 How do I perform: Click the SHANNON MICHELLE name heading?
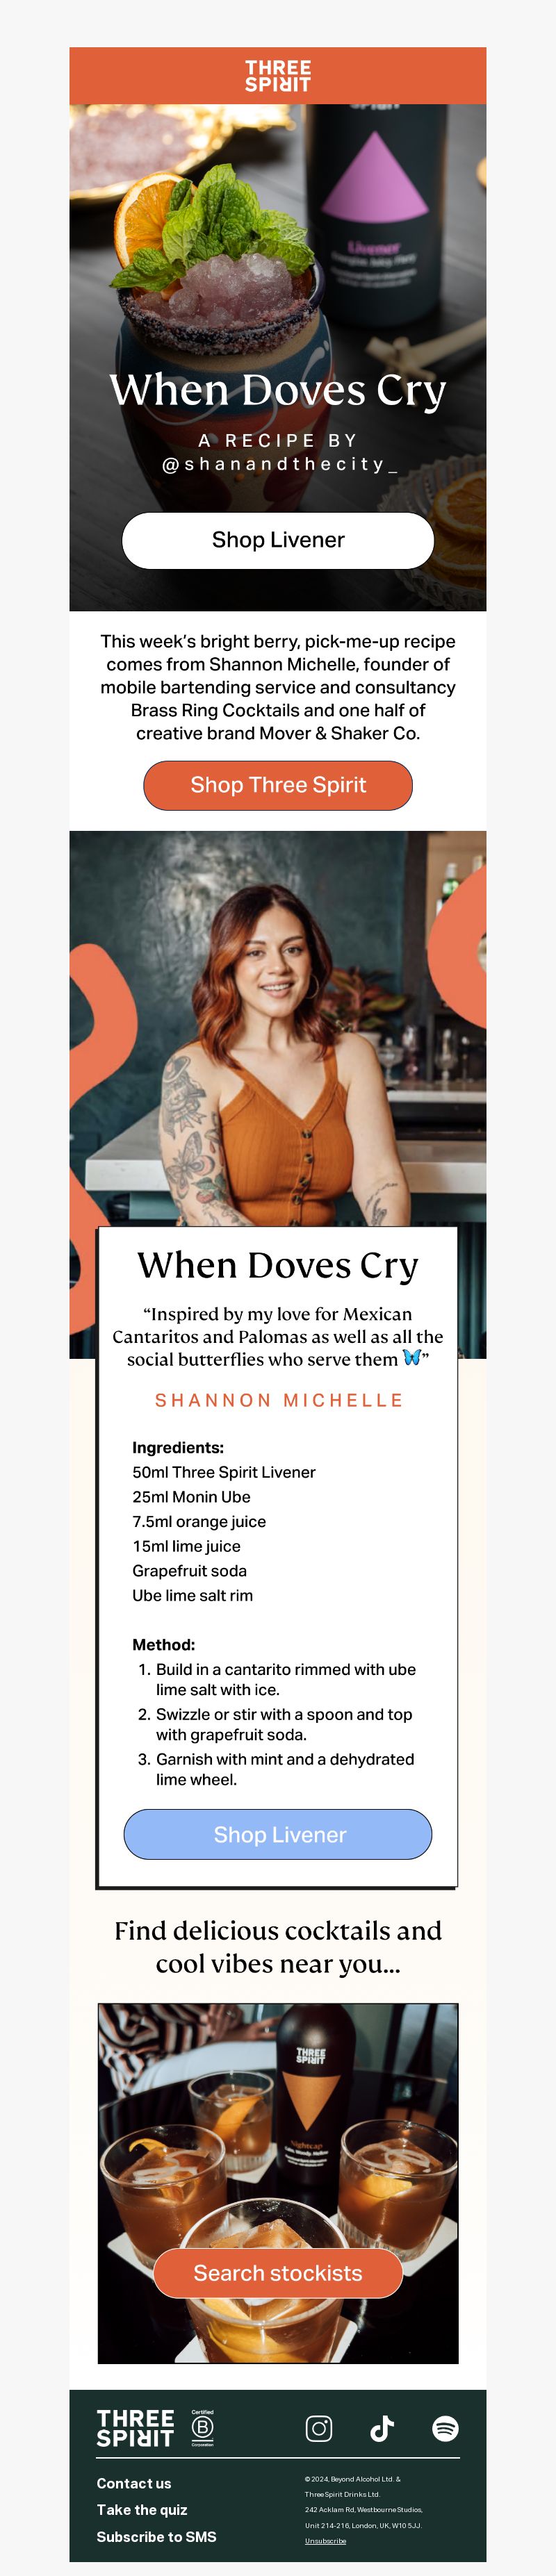tap(278, 1400)
